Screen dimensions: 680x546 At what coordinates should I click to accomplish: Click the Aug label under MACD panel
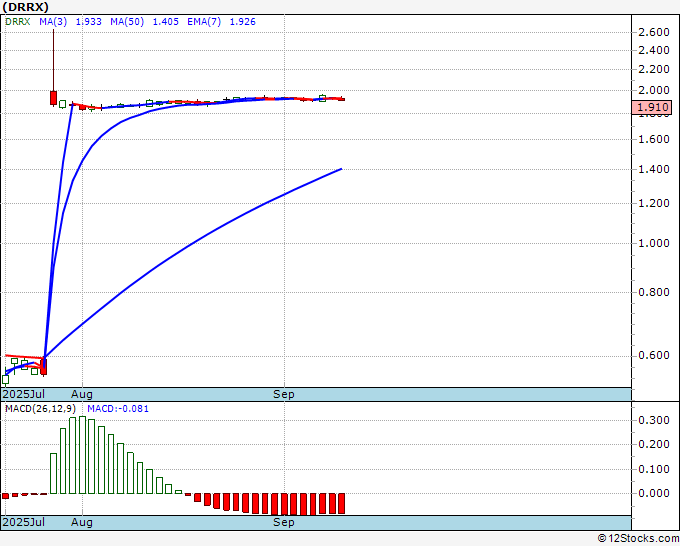pyautogui.click(x=82, y=522)
